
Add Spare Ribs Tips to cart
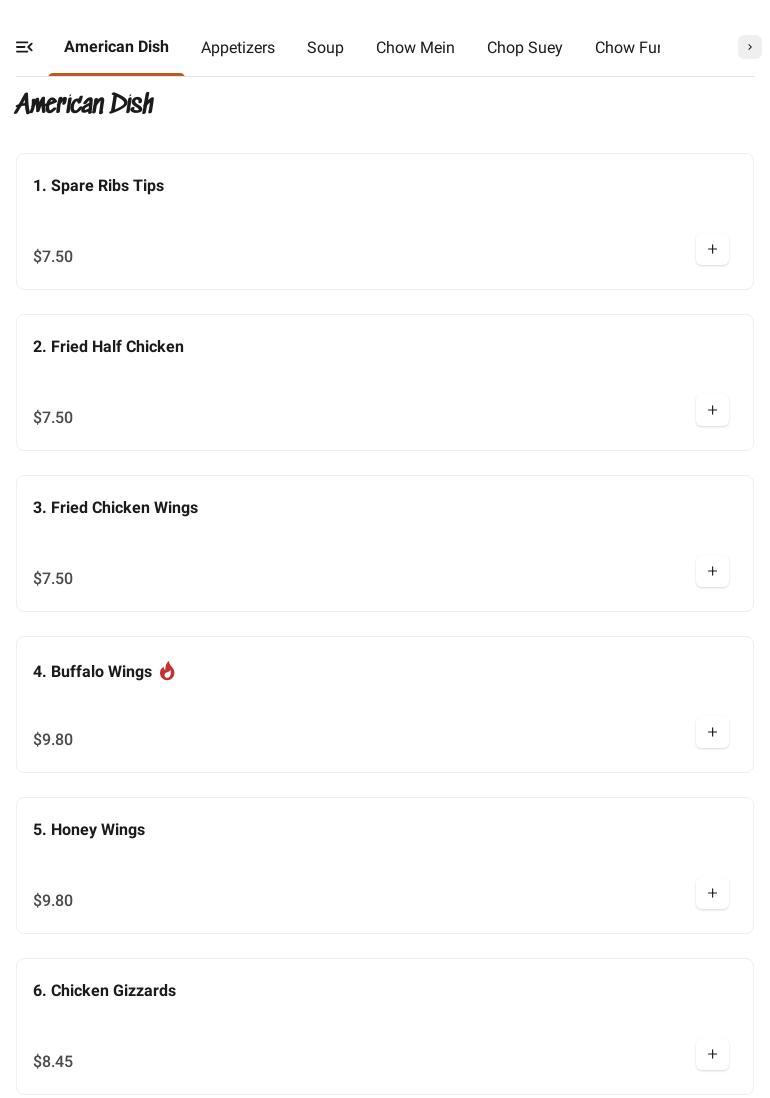click(x=712, y=250)
